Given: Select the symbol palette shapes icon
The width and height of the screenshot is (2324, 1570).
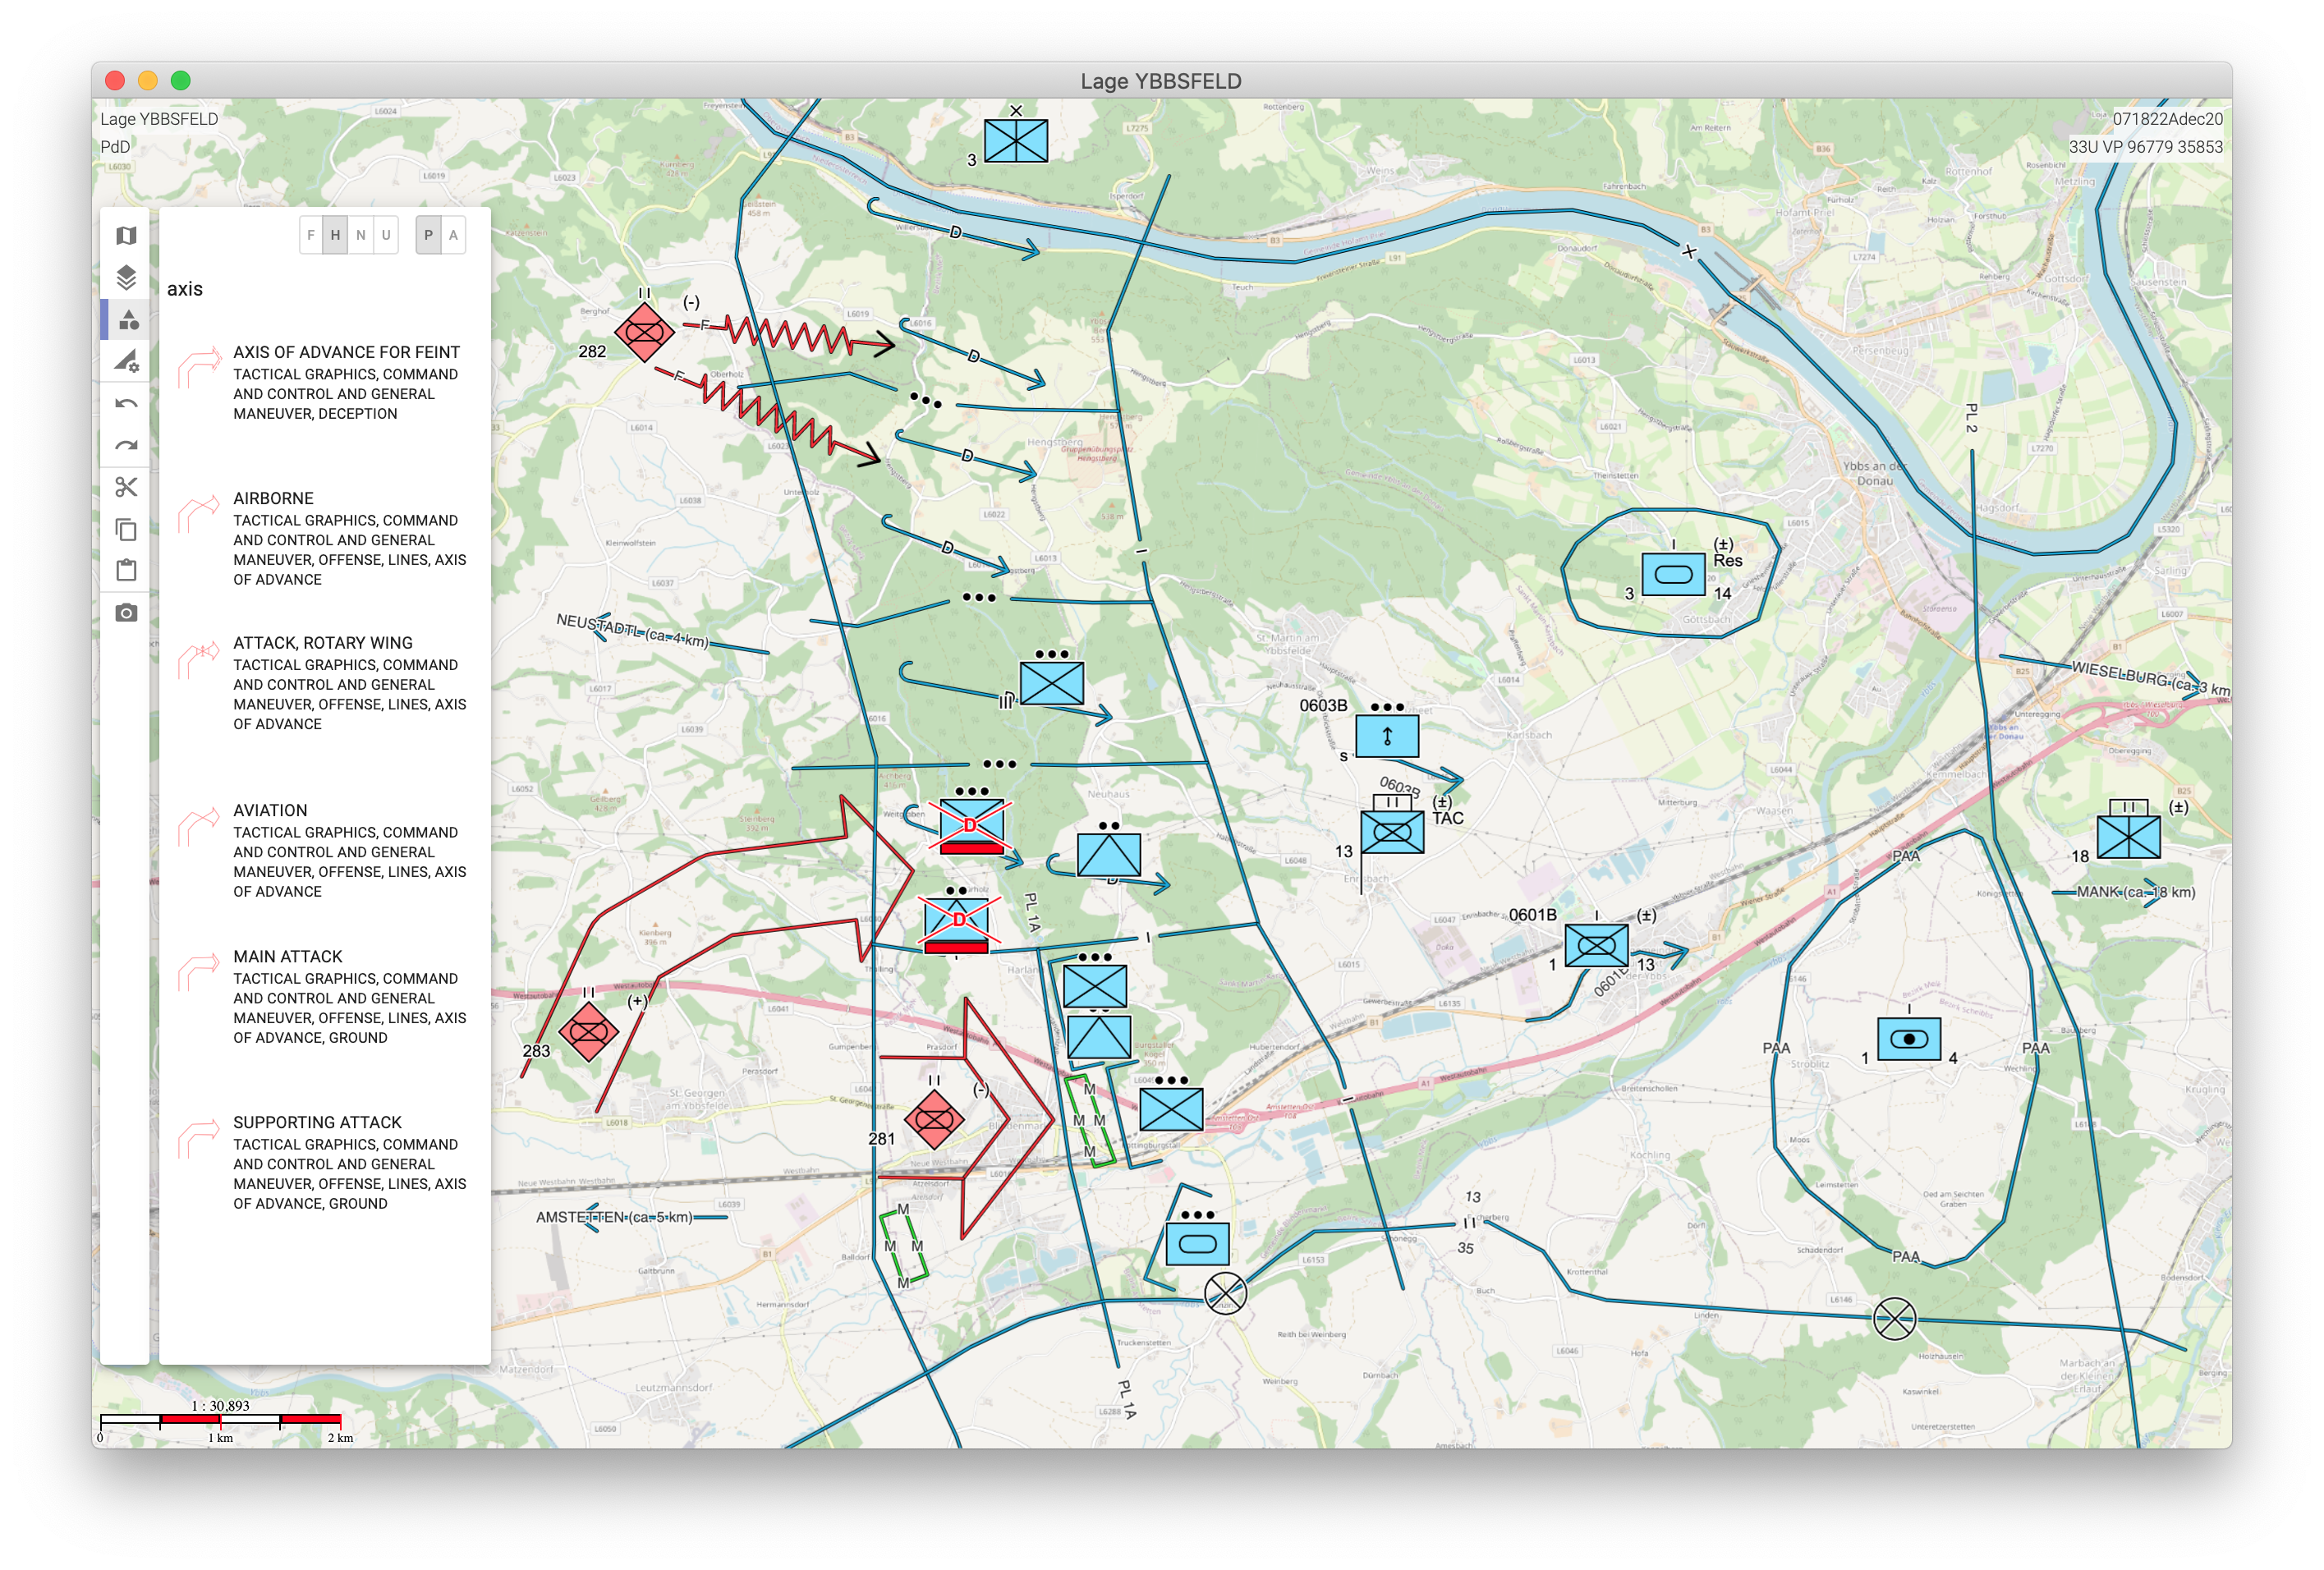Looking at the screenshot, I should 128,320.
